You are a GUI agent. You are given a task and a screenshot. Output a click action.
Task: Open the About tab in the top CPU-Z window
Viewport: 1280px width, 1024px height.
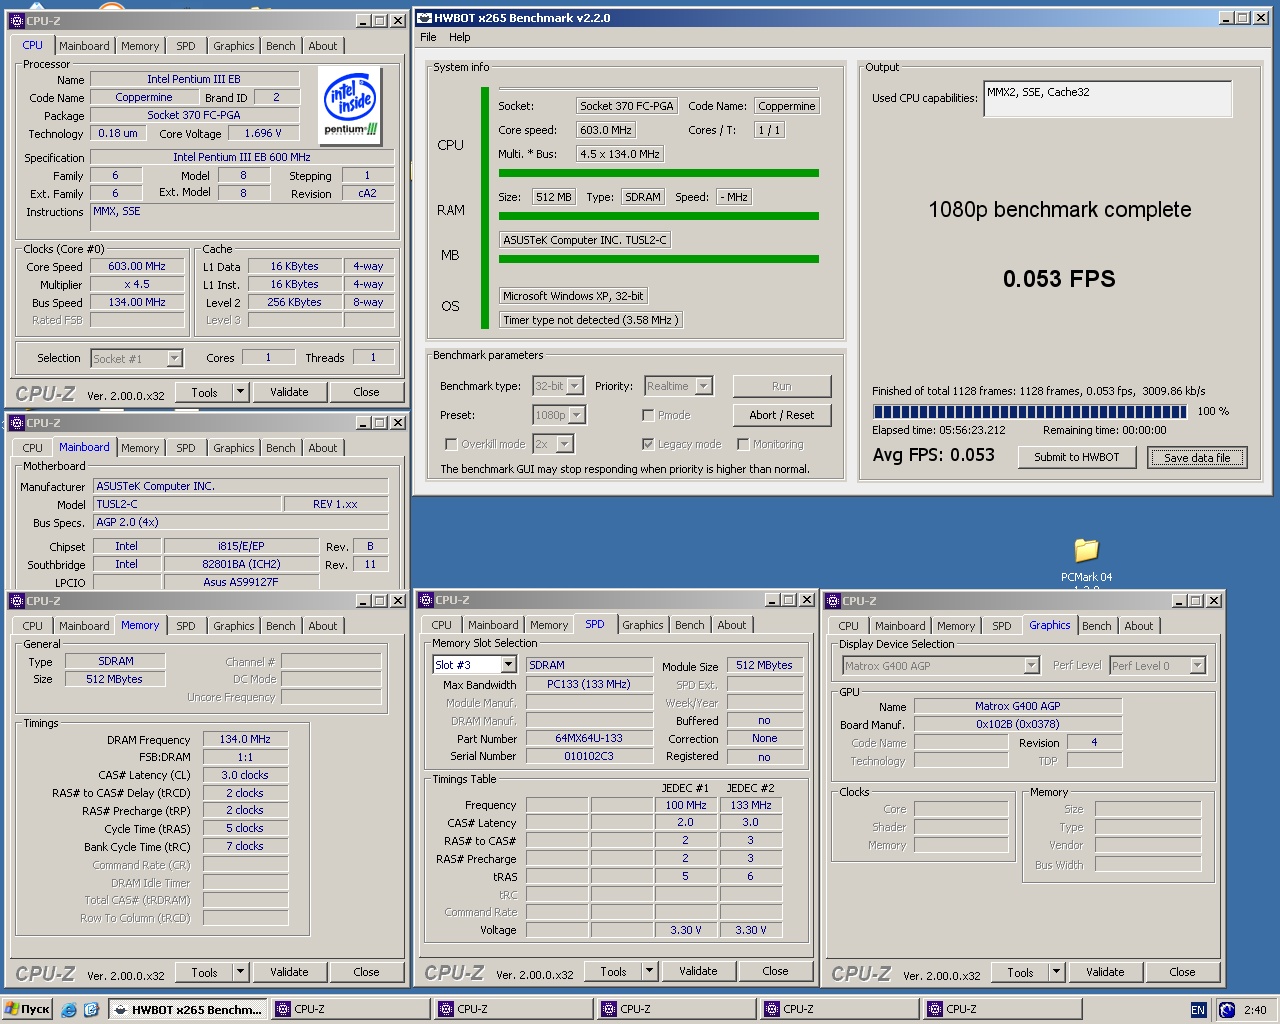click(323, 46)
